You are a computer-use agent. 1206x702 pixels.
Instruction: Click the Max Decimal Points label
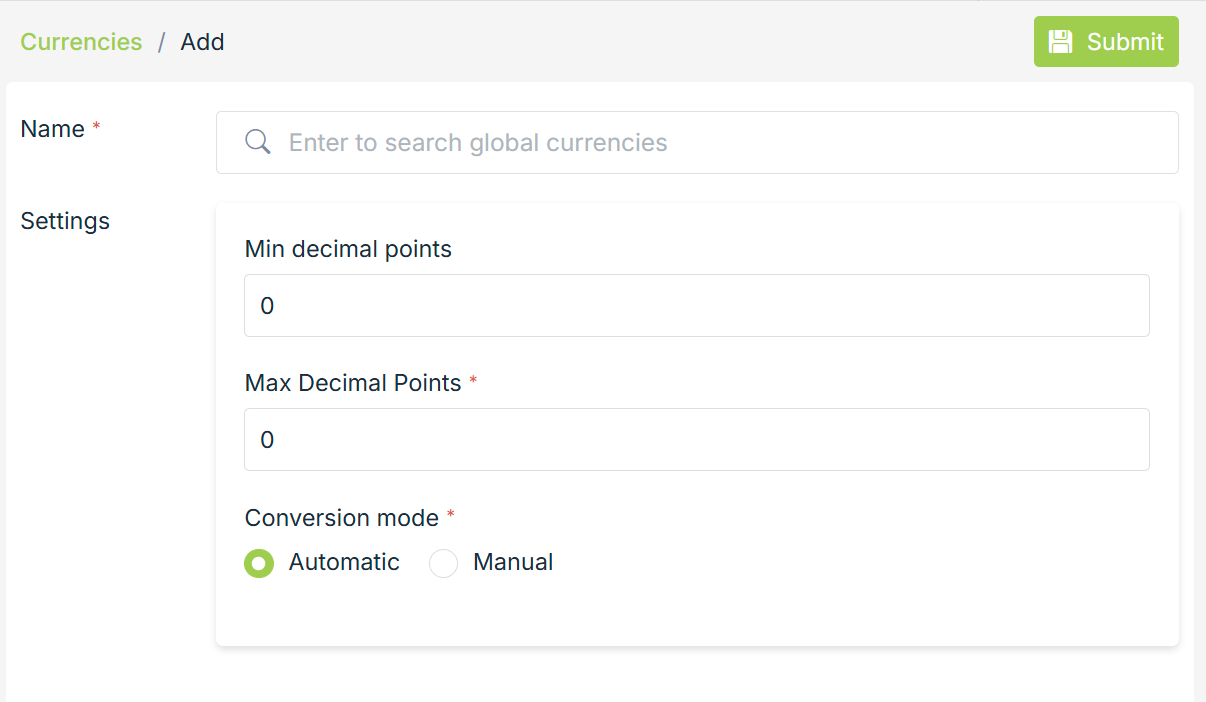(x=353, y=383)
